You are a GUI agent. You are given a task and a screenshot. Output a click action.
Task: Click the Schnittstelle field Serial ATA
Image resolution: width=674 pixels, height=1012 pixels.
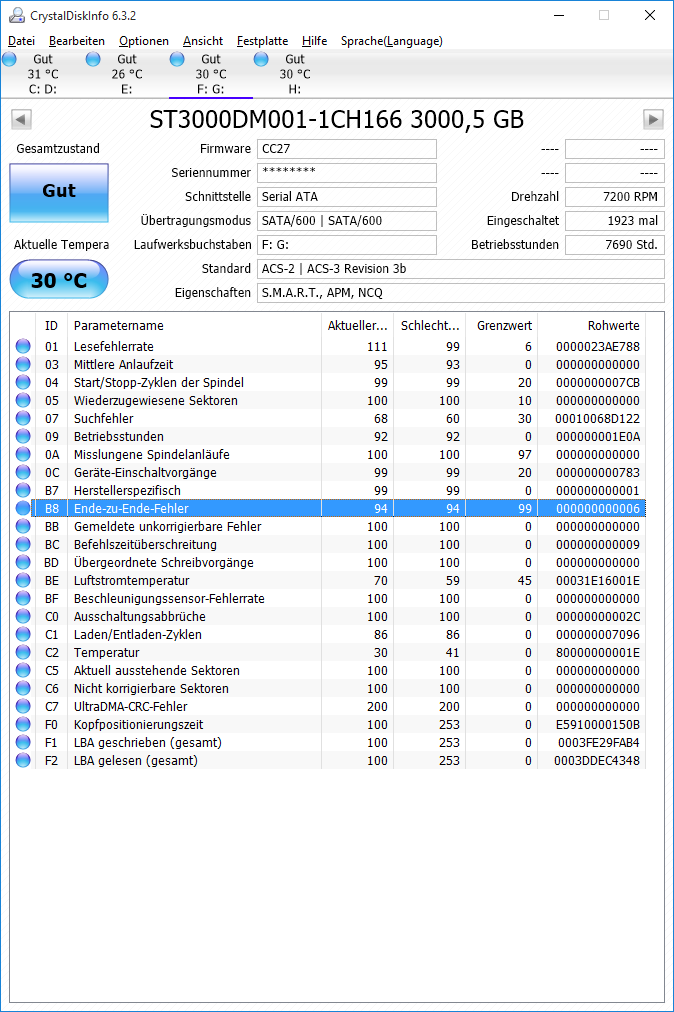[x=347, y=197]
